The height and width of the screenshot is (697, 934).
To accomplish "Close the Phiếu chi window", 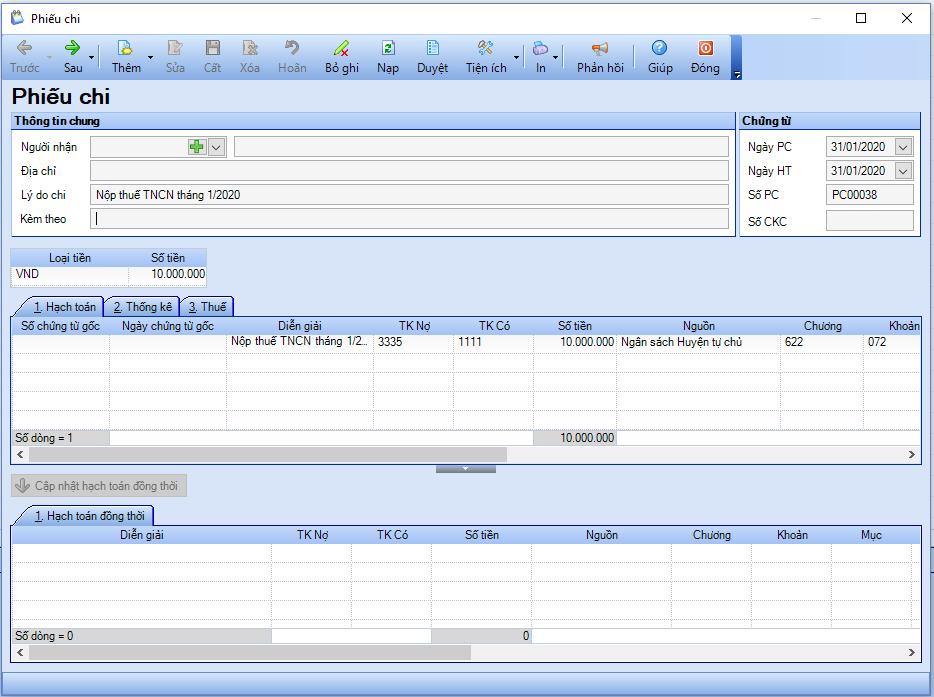I will (907, 18).
